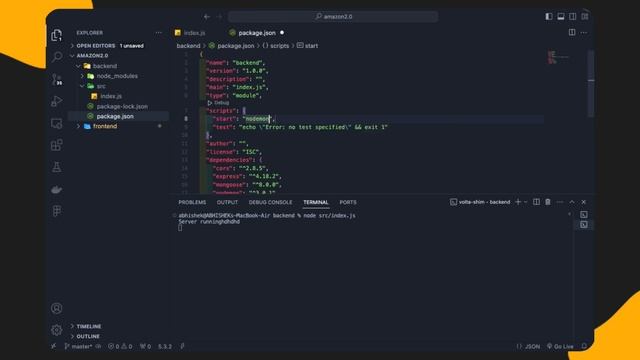640x360 pixels.
Task: Open errors and warnings count in status bar
Action: pyautogui.click(x=120, y=346)
